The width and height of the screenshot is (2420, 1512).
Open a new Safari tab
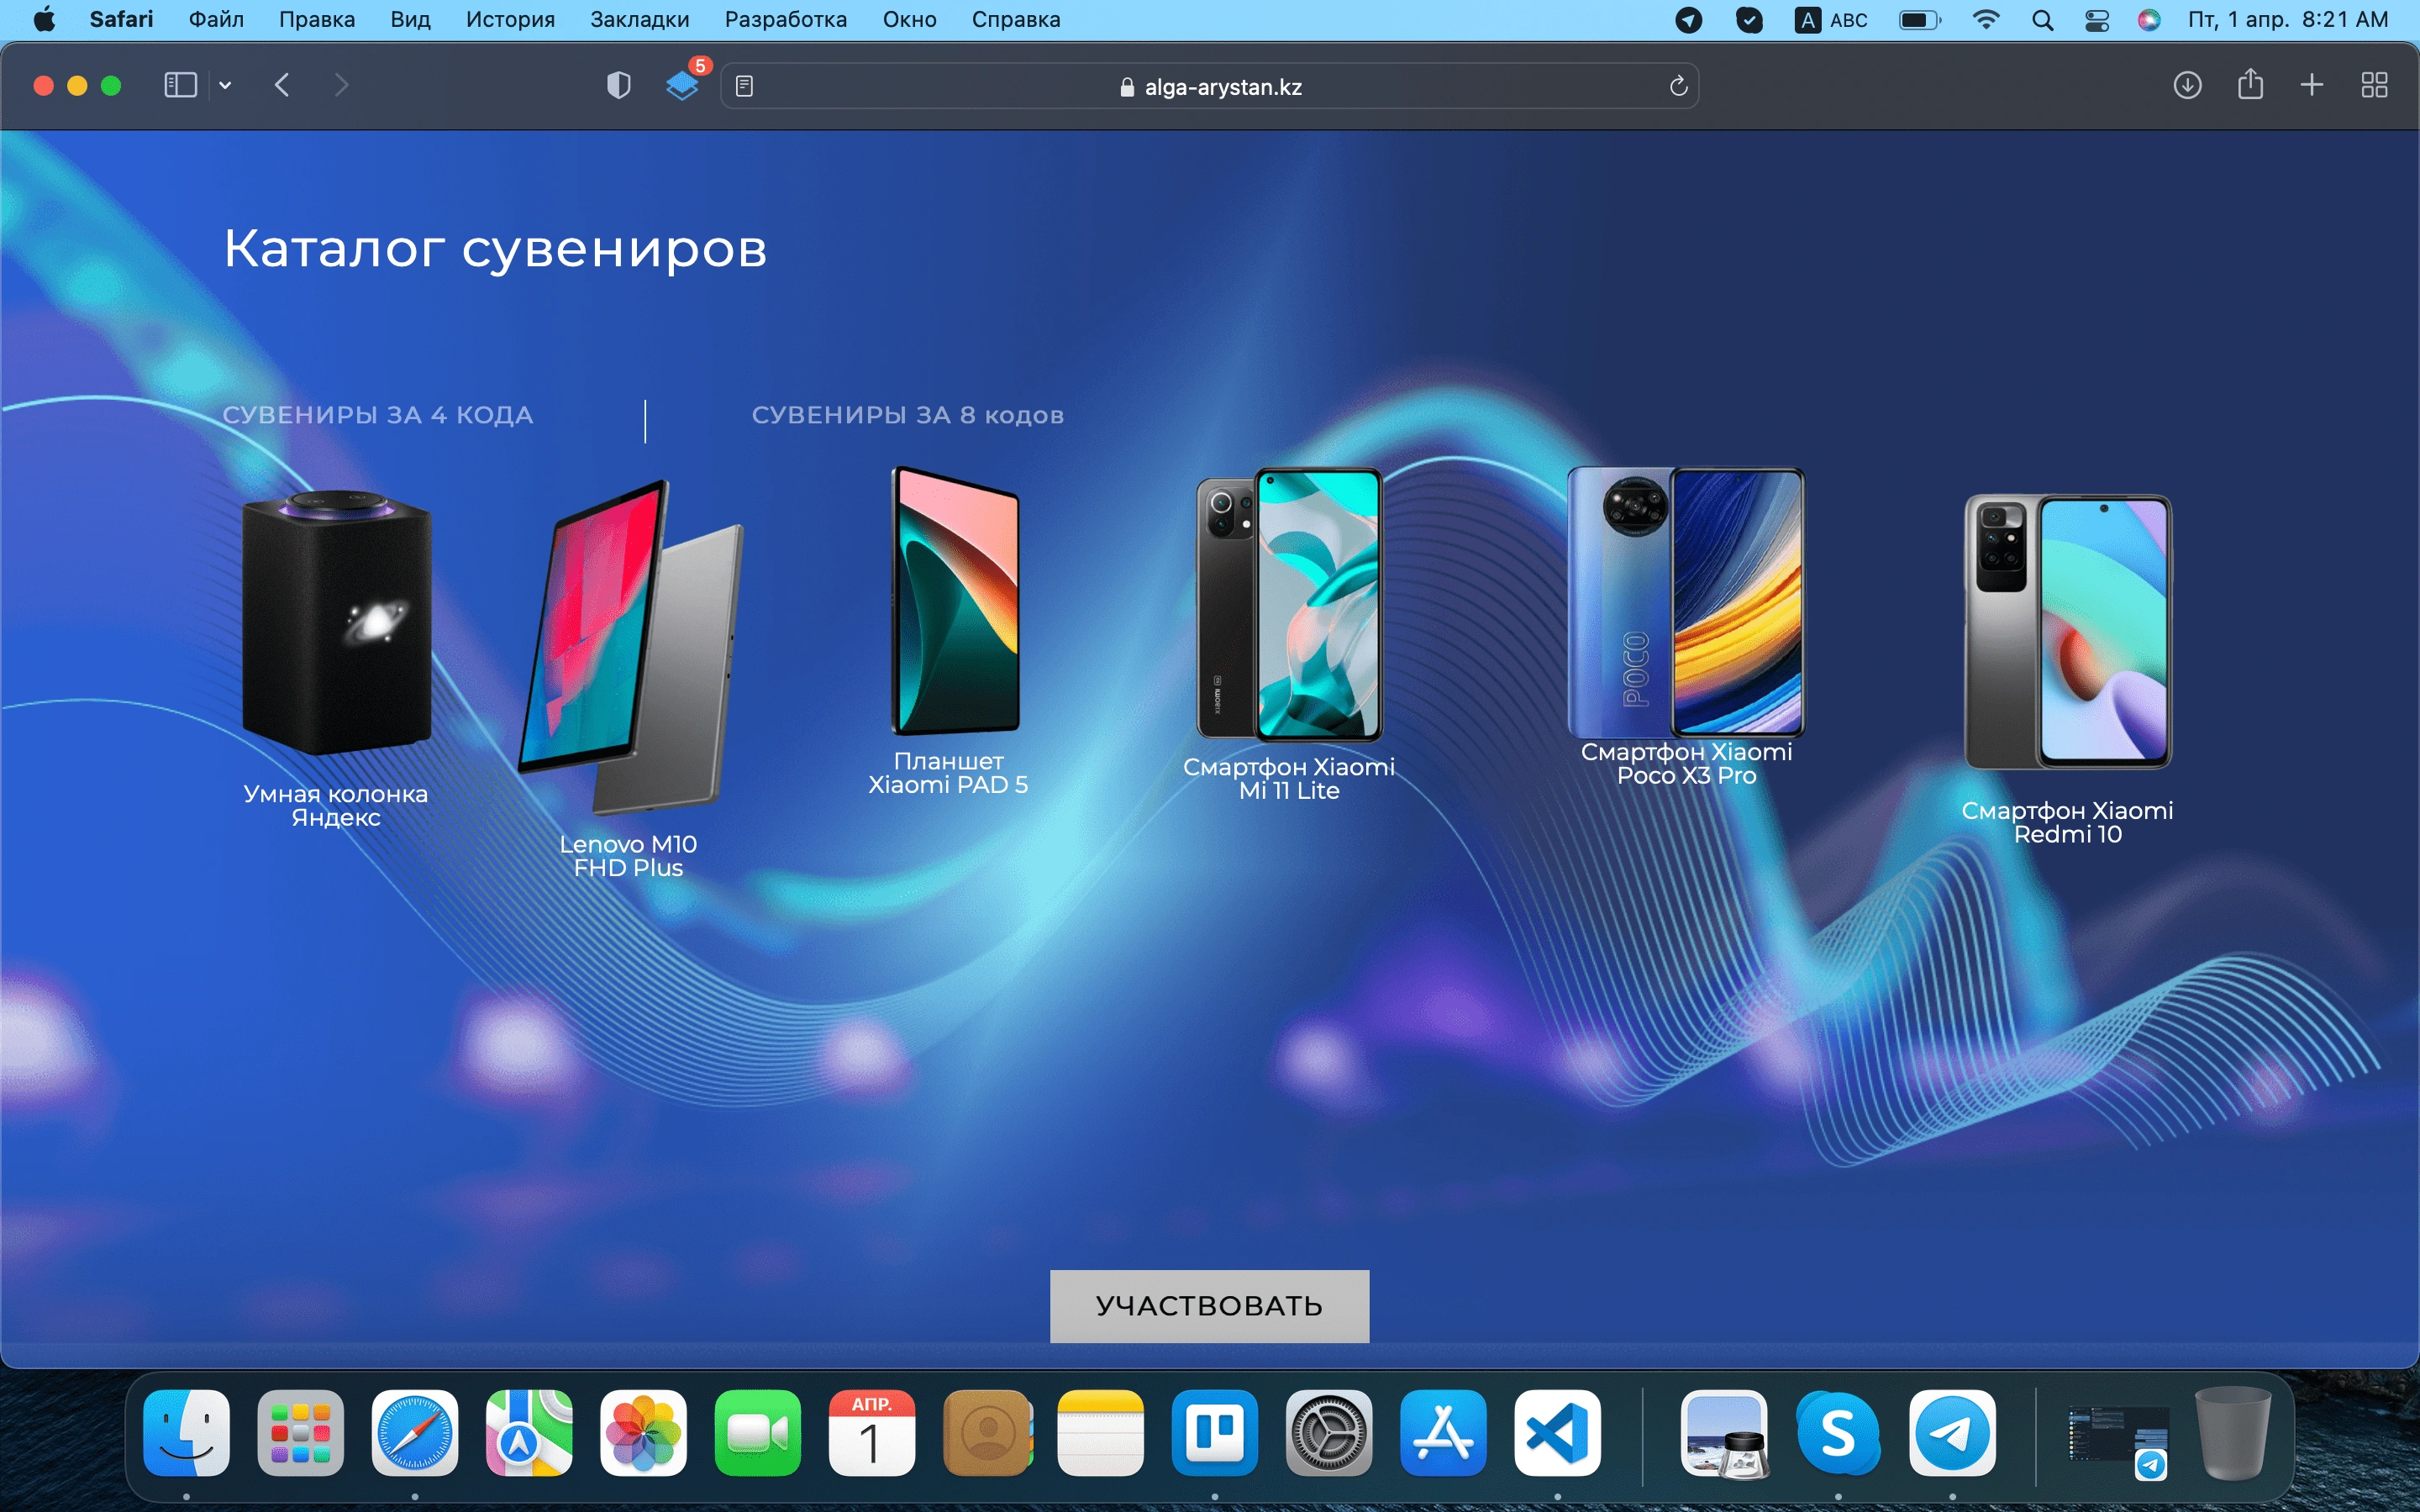click(x=2312, y=85)
